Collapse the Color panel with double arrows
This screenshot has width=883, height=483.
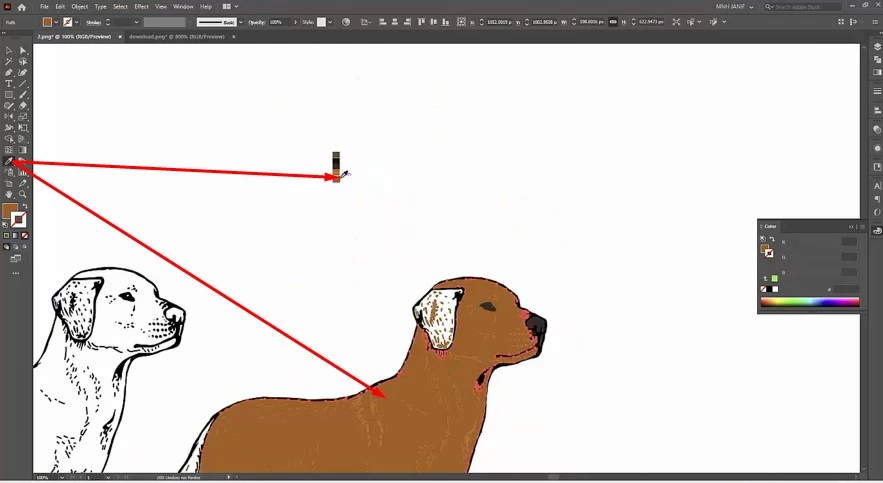coord(851,226)
